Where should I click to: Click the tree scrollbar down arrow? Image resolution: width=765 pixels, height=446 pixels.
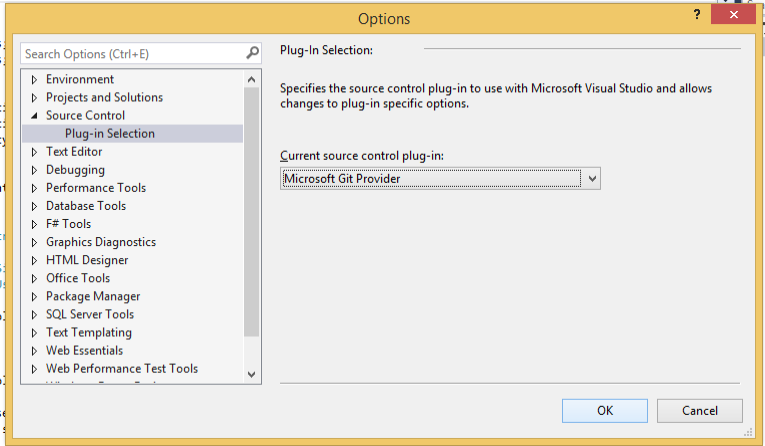pyautogui.click(x=252, y=374)
